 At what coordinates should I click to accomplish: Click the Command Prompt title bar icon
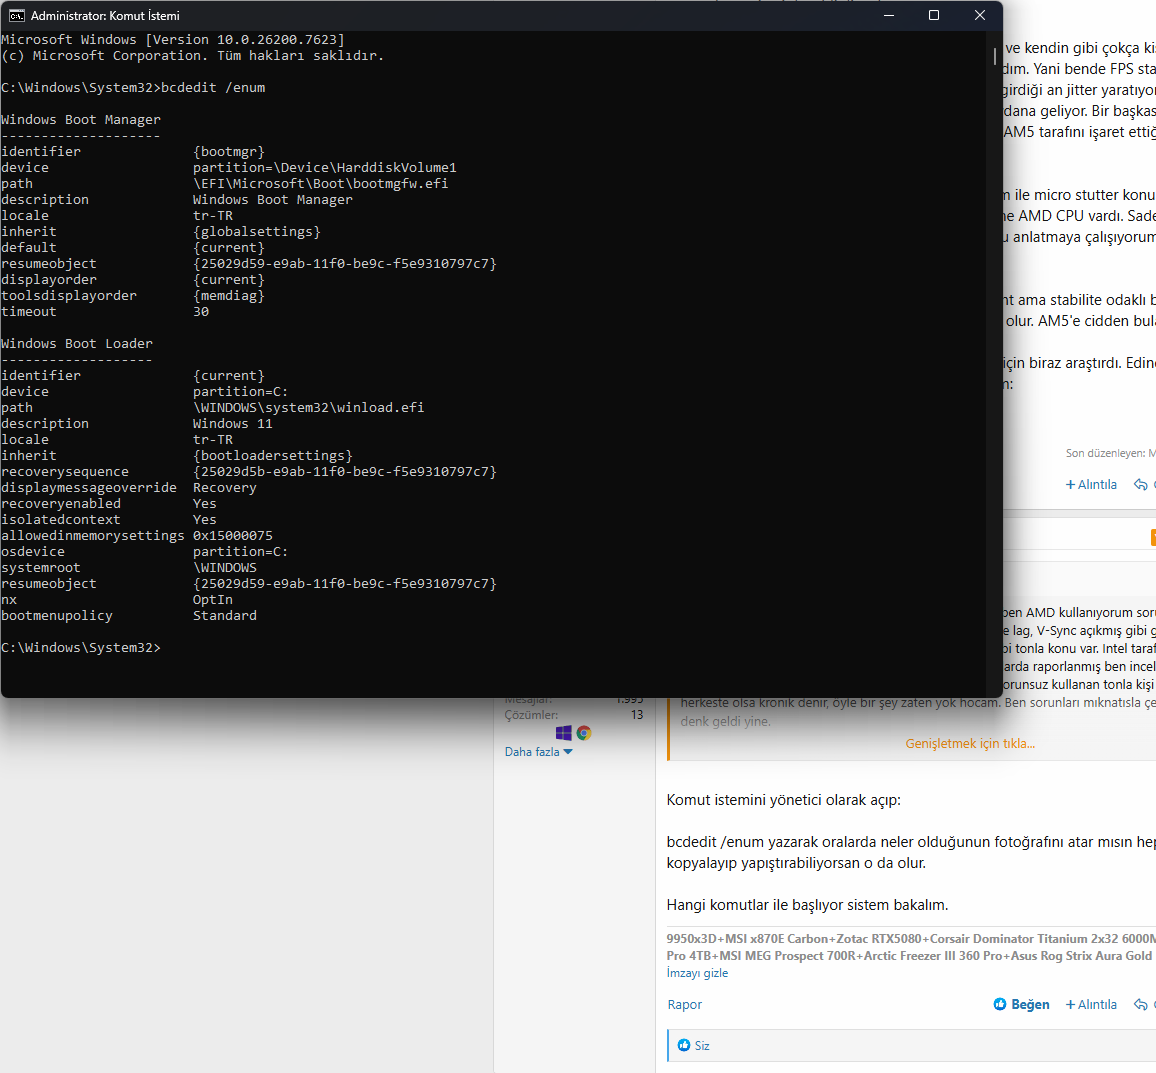pos(16,15)
